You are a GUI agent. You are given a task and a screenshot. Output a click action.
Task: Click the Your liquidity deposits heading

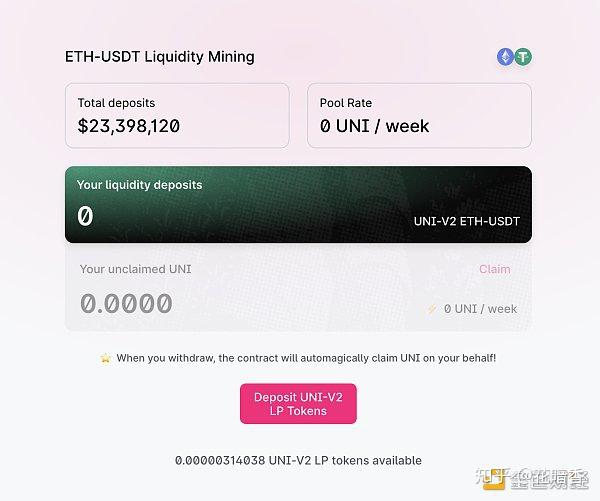click(x=139, y=185)
